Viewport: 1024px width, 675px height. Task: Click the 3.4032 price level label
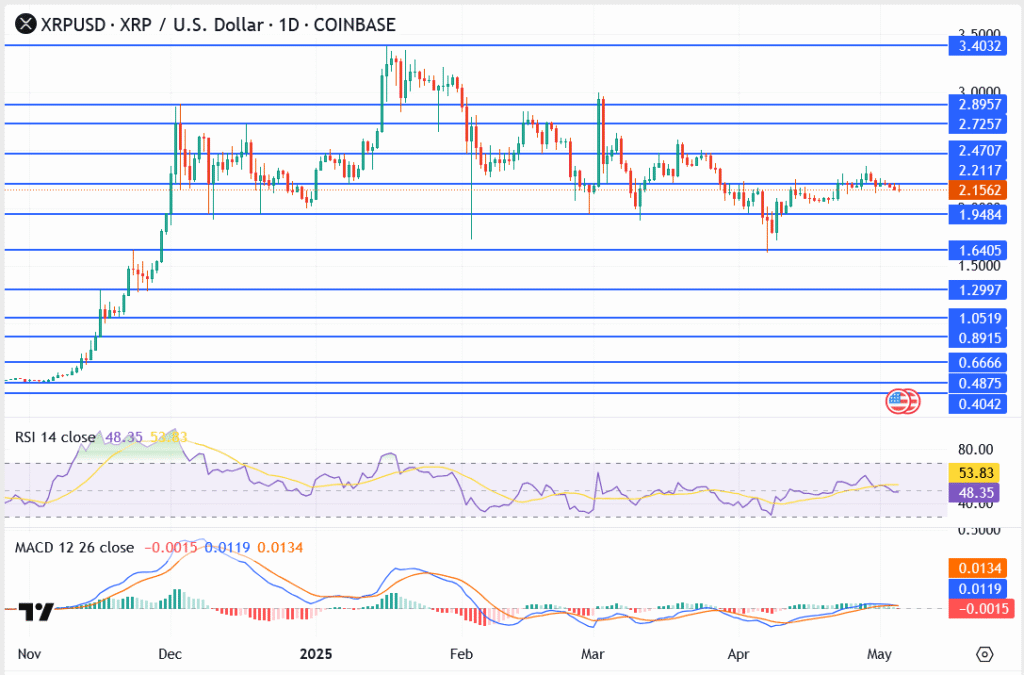pos(980,45)
